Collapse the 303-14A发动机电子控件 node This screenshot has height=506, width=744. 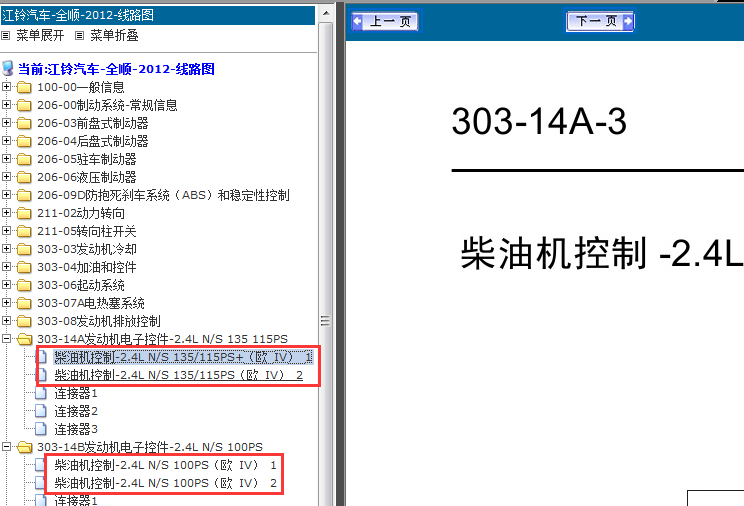pyautogui.click(x=7, y=339)
